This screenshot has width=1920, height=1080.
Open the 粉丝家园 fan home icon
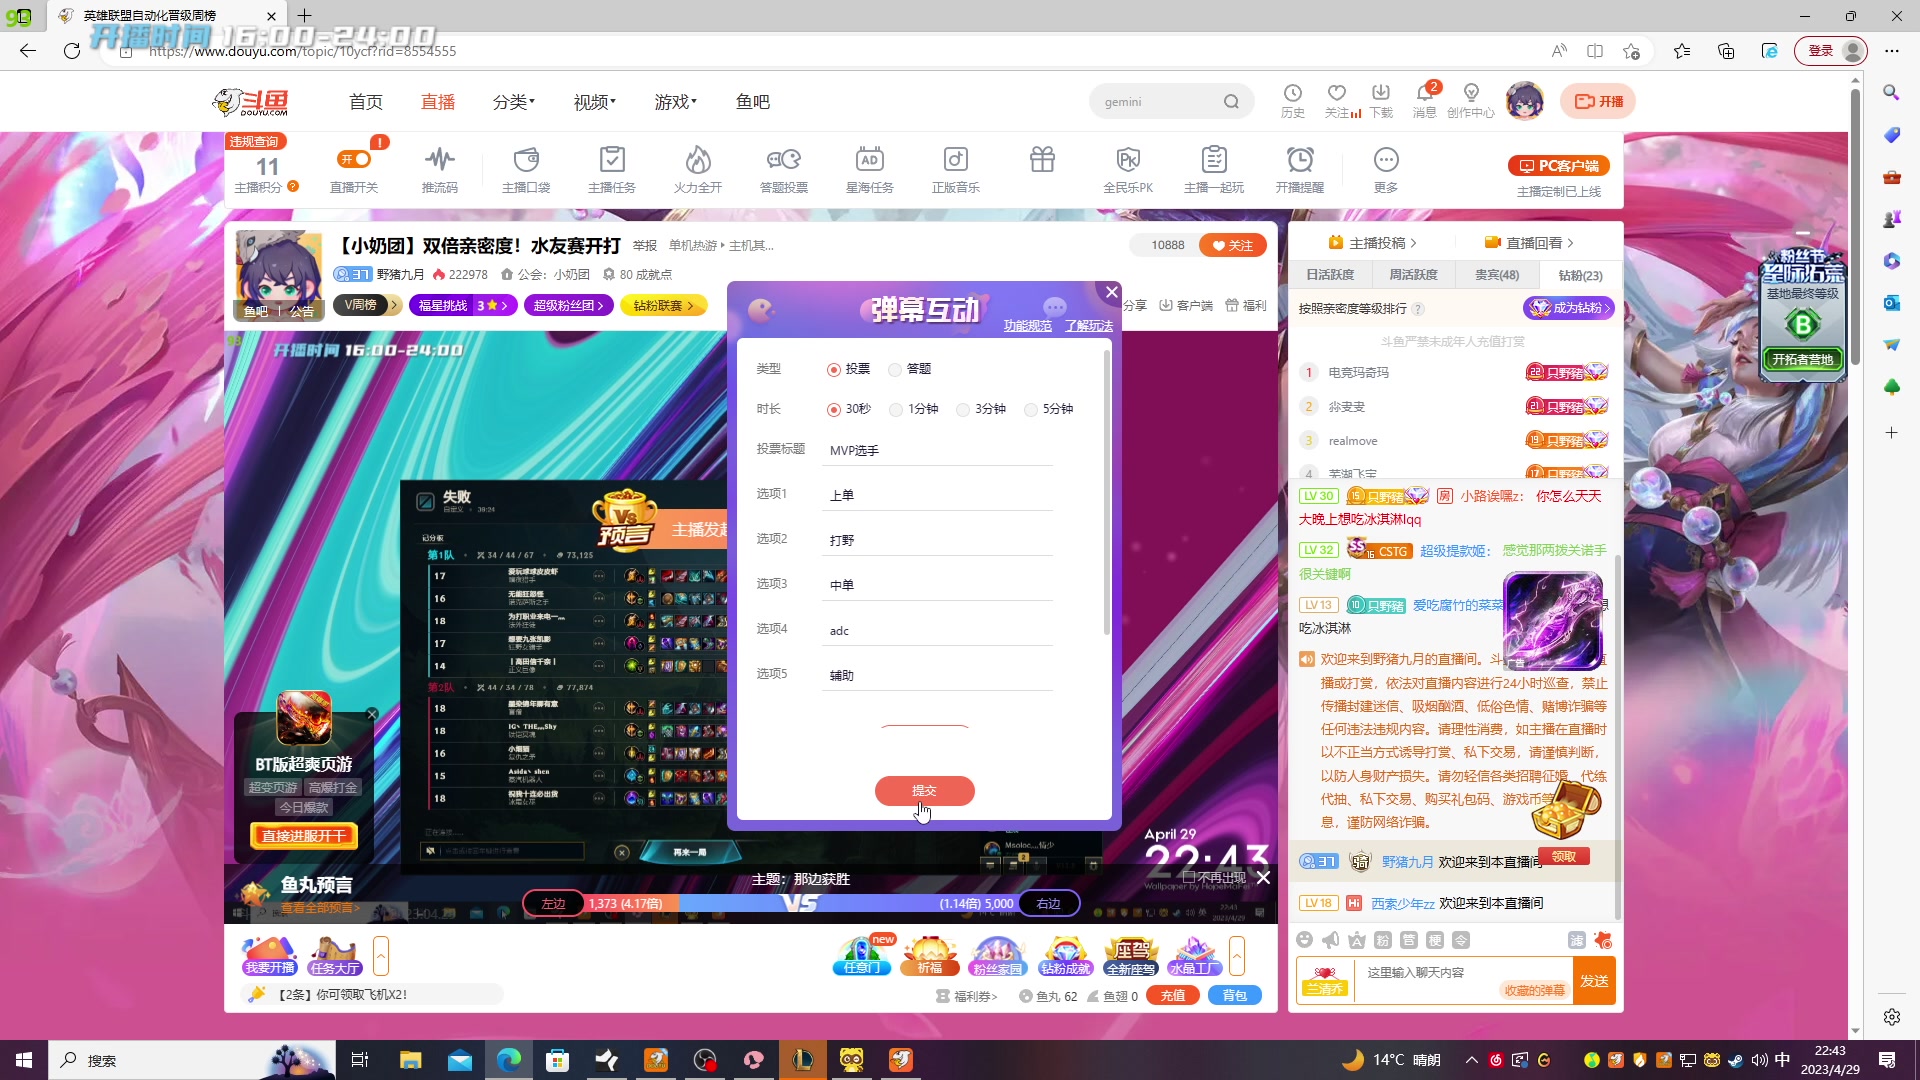[x=997, y=953]
